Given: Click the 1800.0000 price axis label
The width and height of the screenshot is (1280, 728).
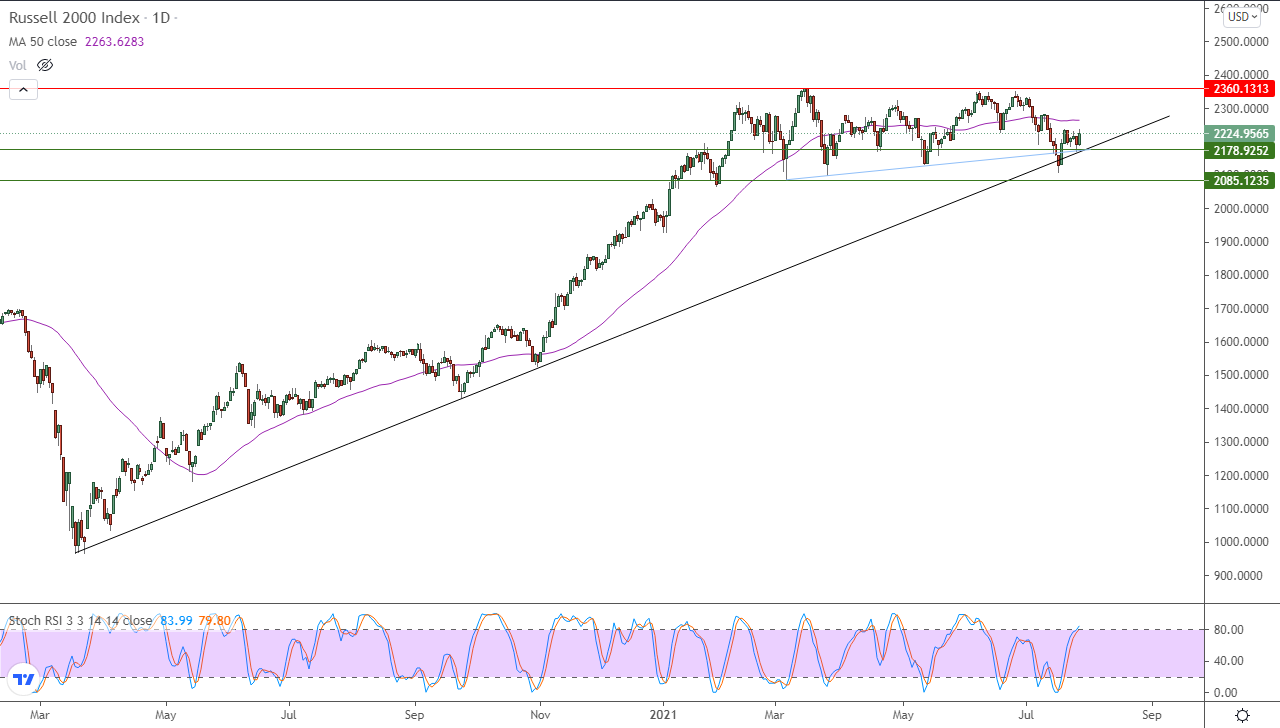Looking at the screenshot, I should tap(1241, 275).
